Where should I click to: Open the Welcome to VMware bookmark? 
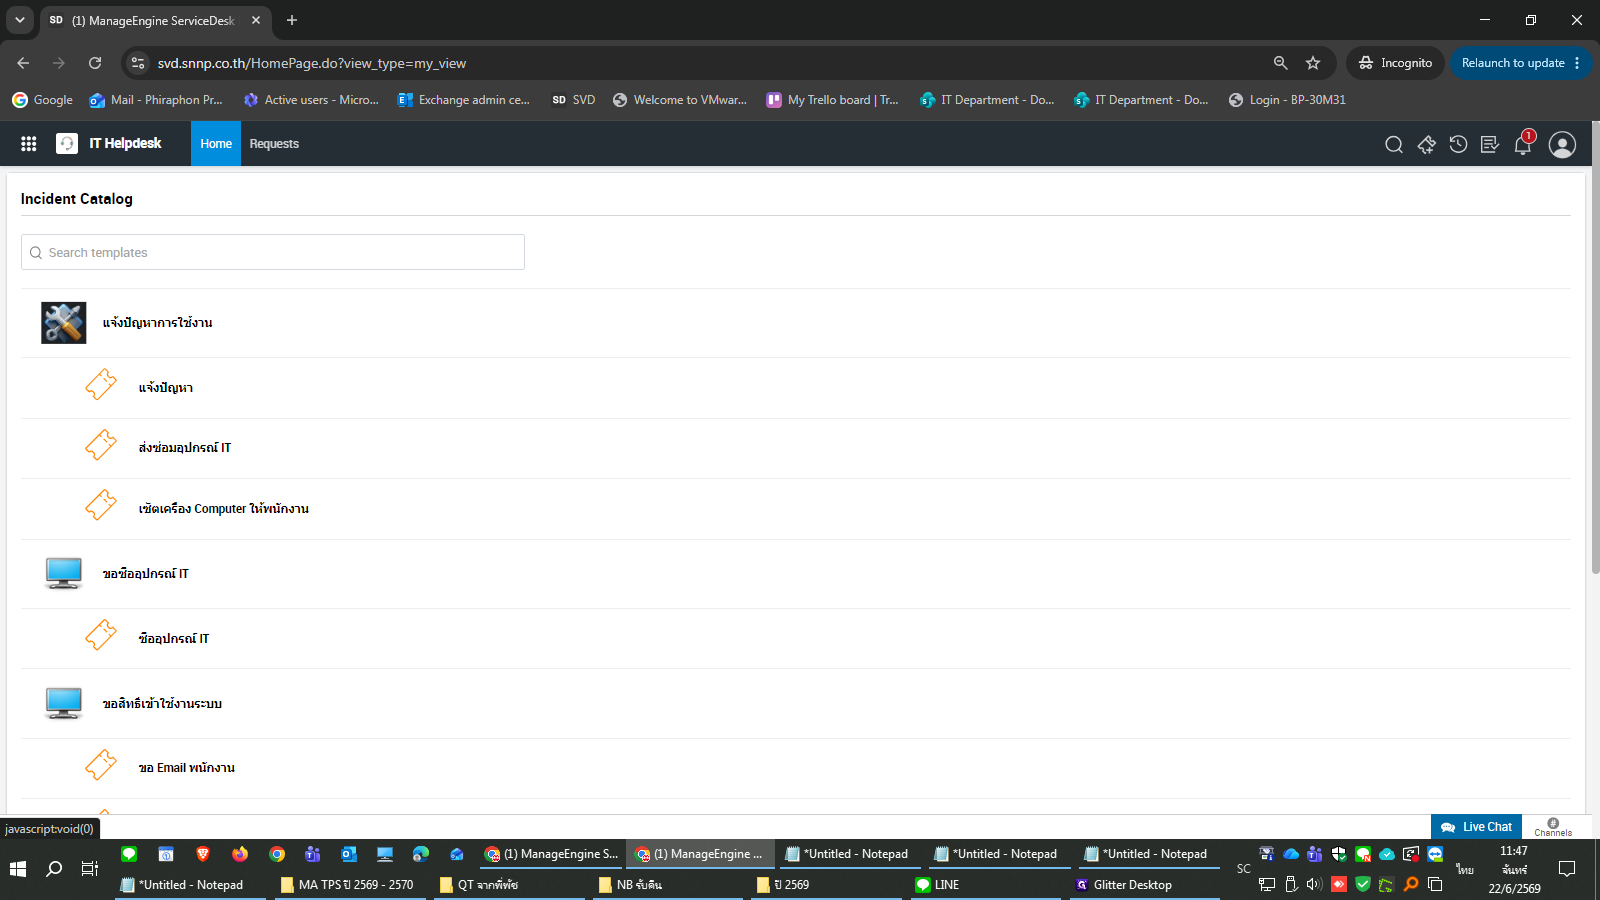point(680,100)
